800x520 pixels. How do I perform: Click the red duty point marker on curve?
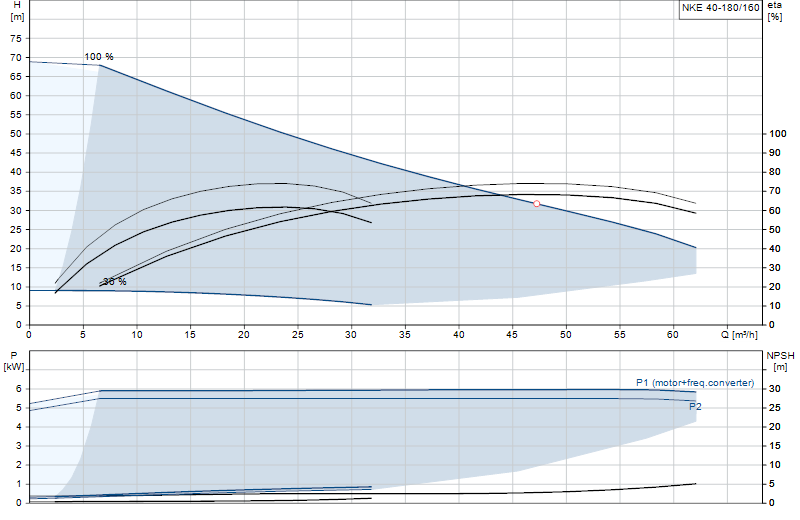(537, 204)
